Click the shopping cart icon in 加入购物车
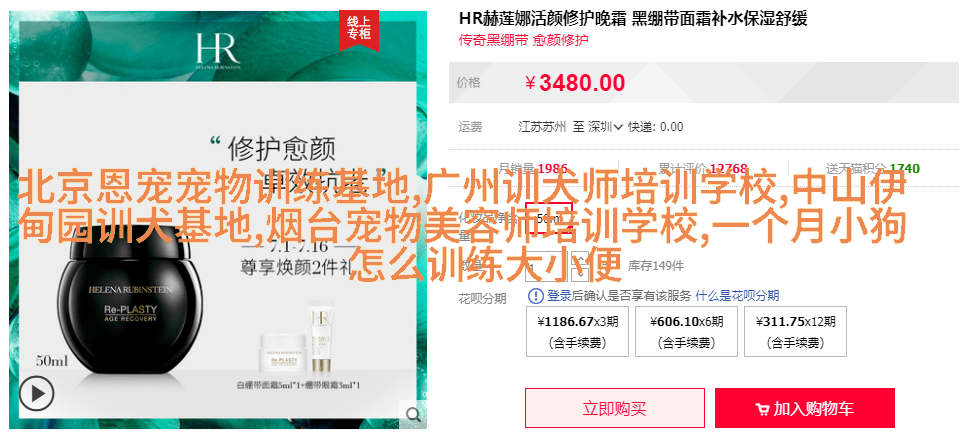 (x=762, y=409)
